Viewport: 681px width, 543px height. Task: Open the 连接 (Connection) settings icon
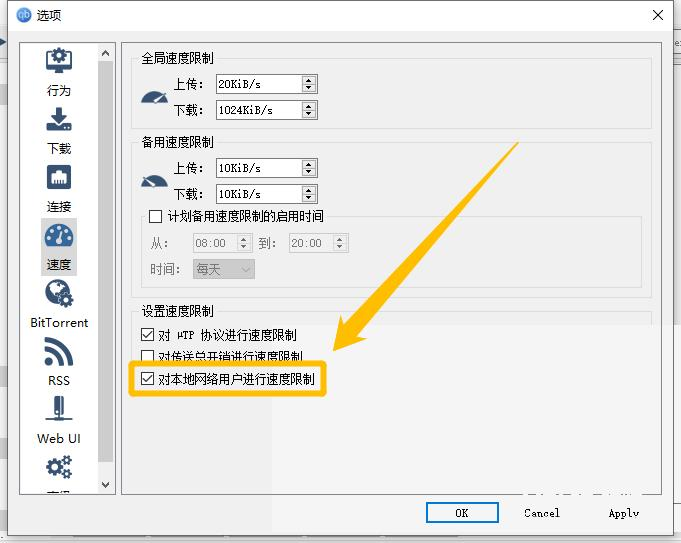(x=59, y=177)
